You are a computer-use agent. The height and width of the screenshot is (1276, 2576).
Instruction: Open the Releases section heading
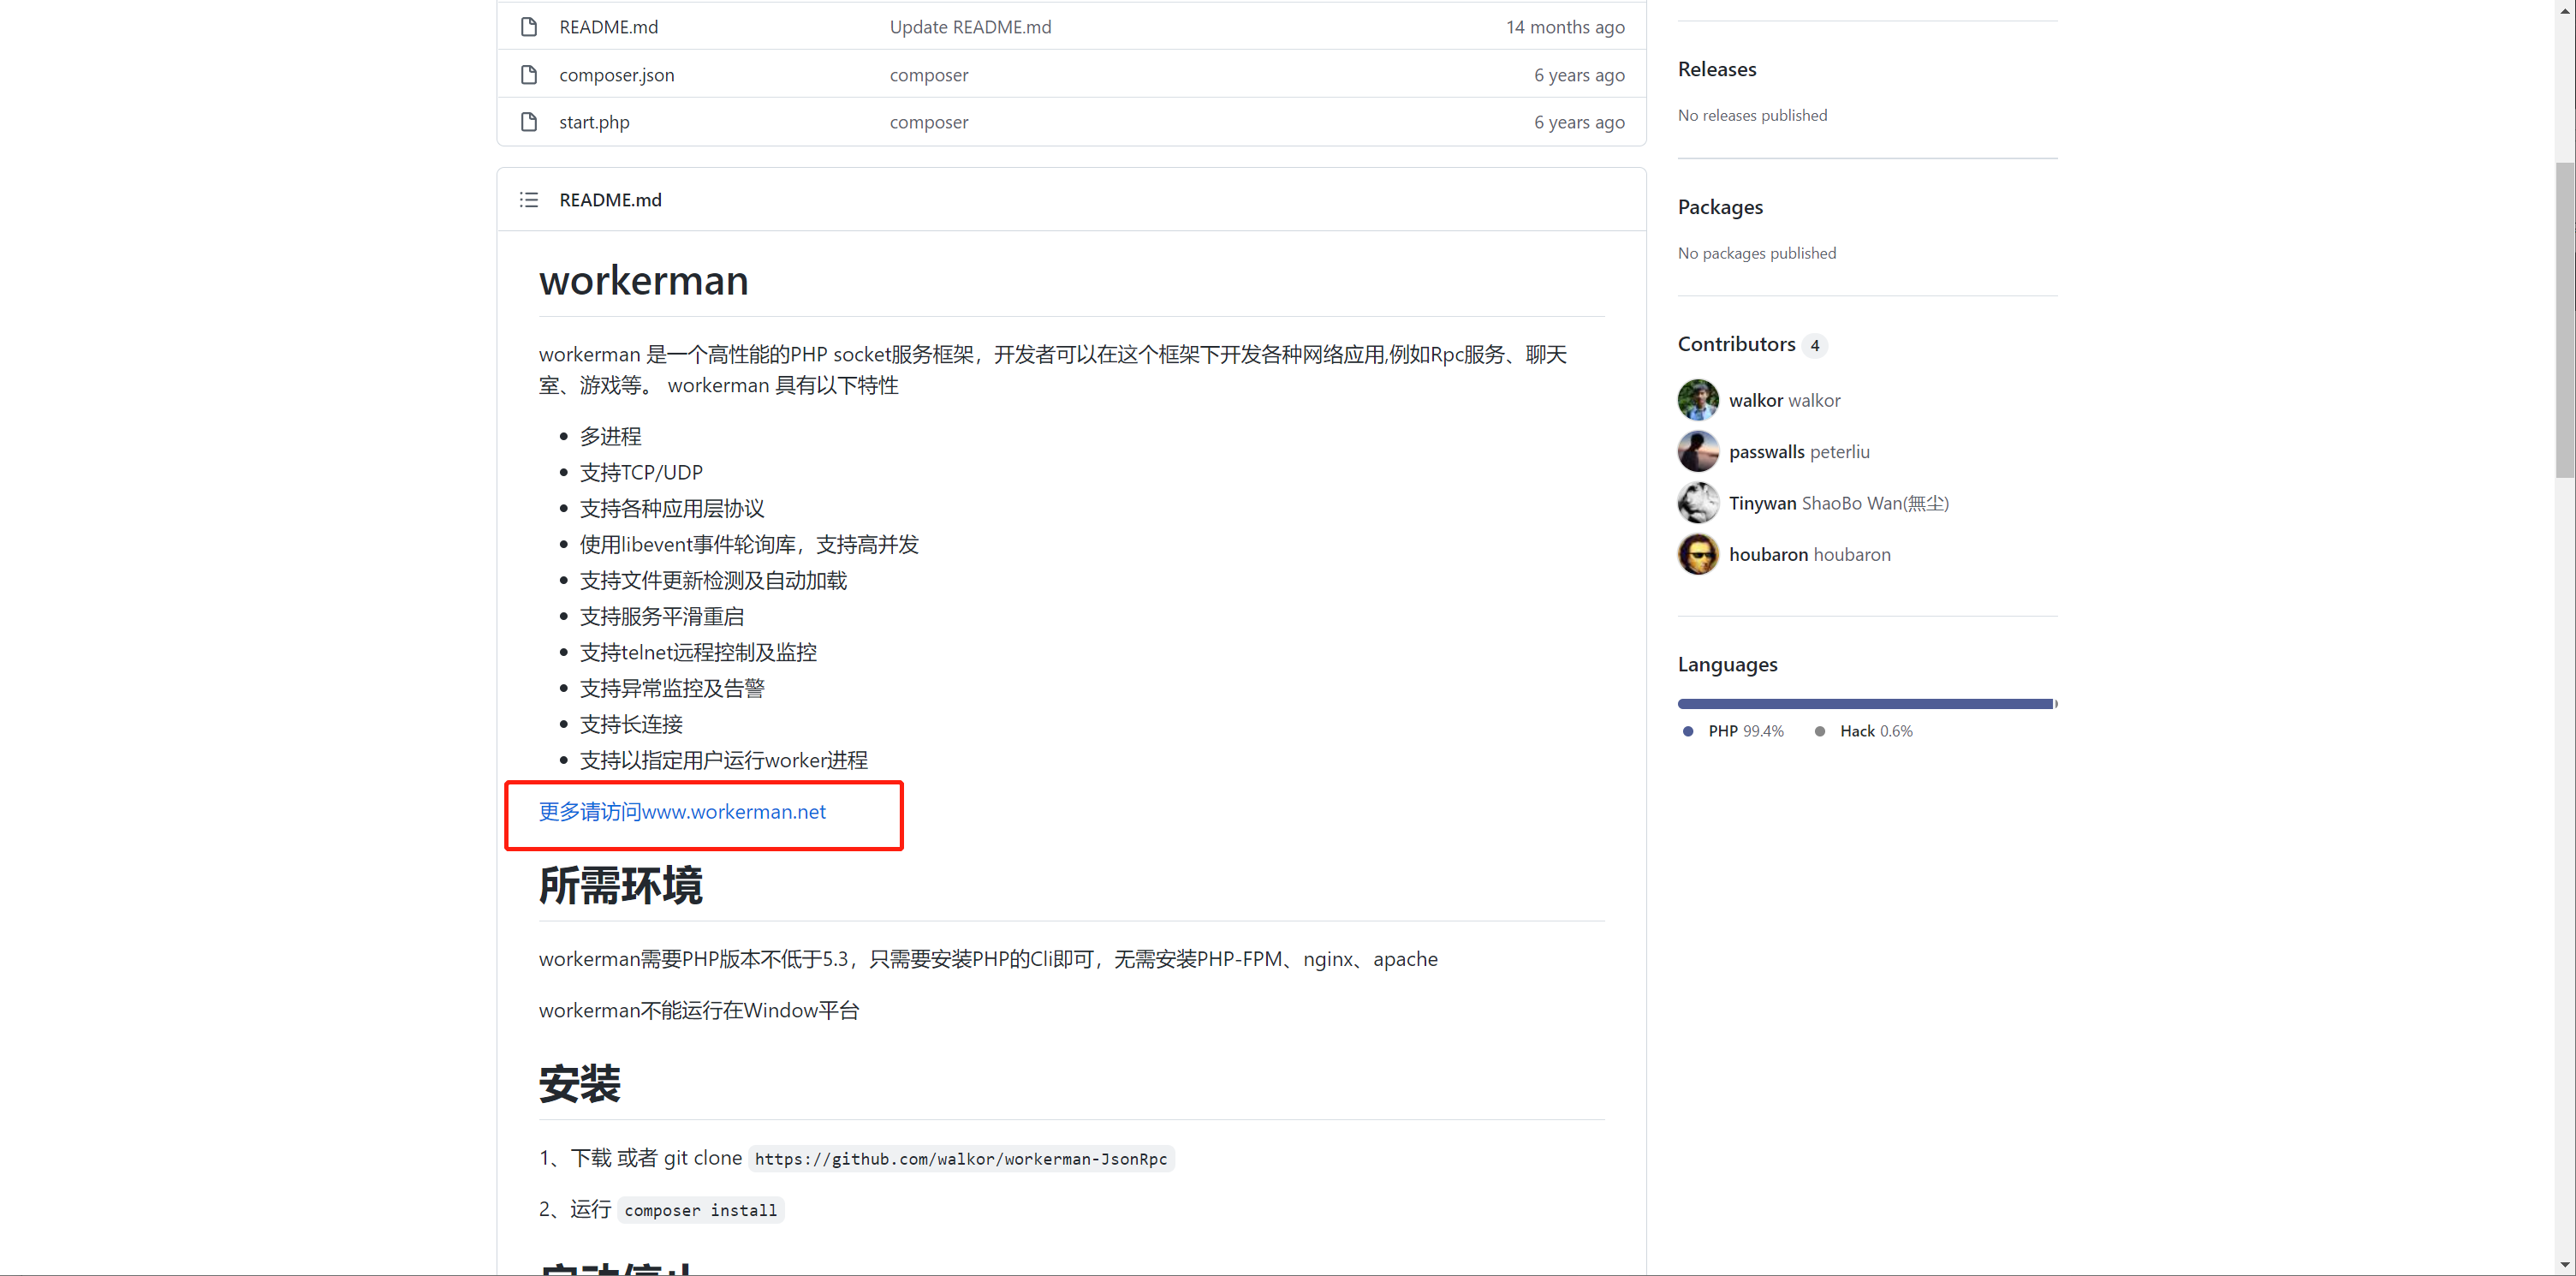[x=1716, y=69]
